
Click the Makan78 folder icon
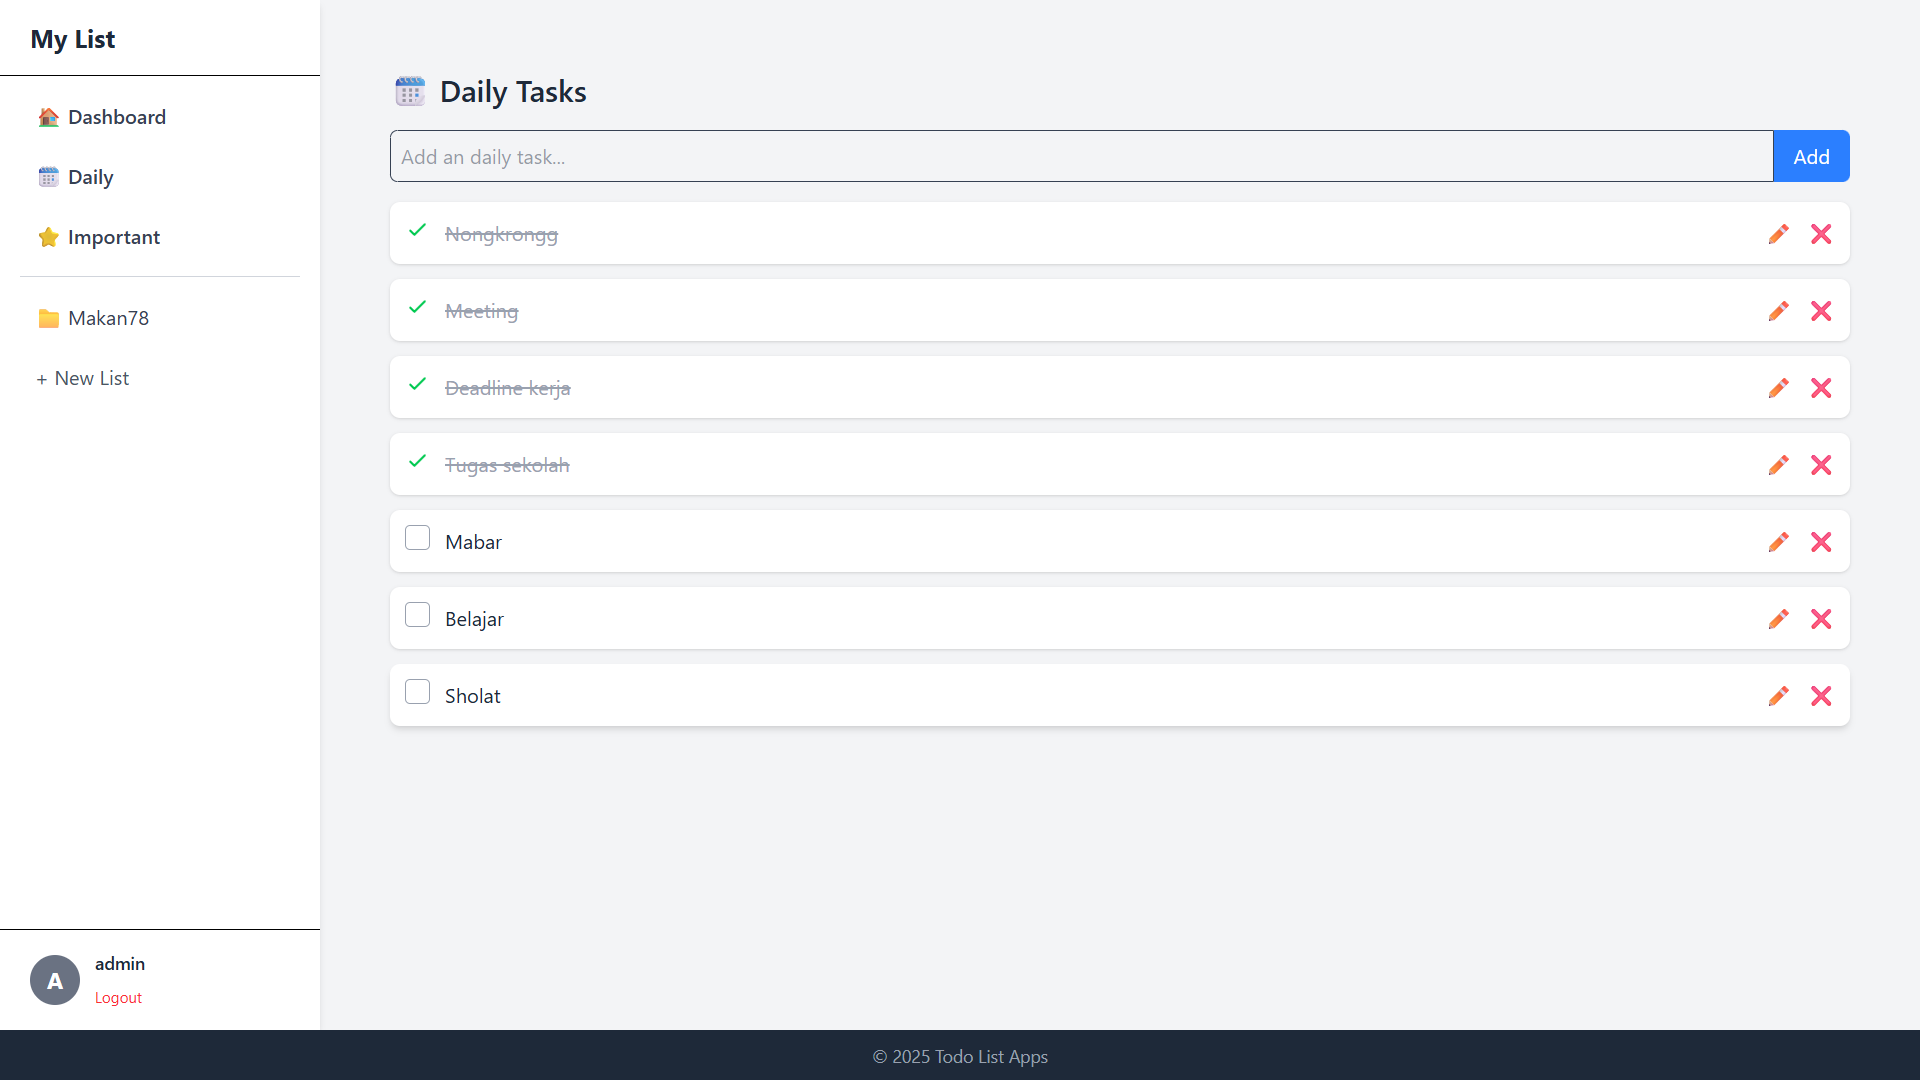click(x=48, y=318)
